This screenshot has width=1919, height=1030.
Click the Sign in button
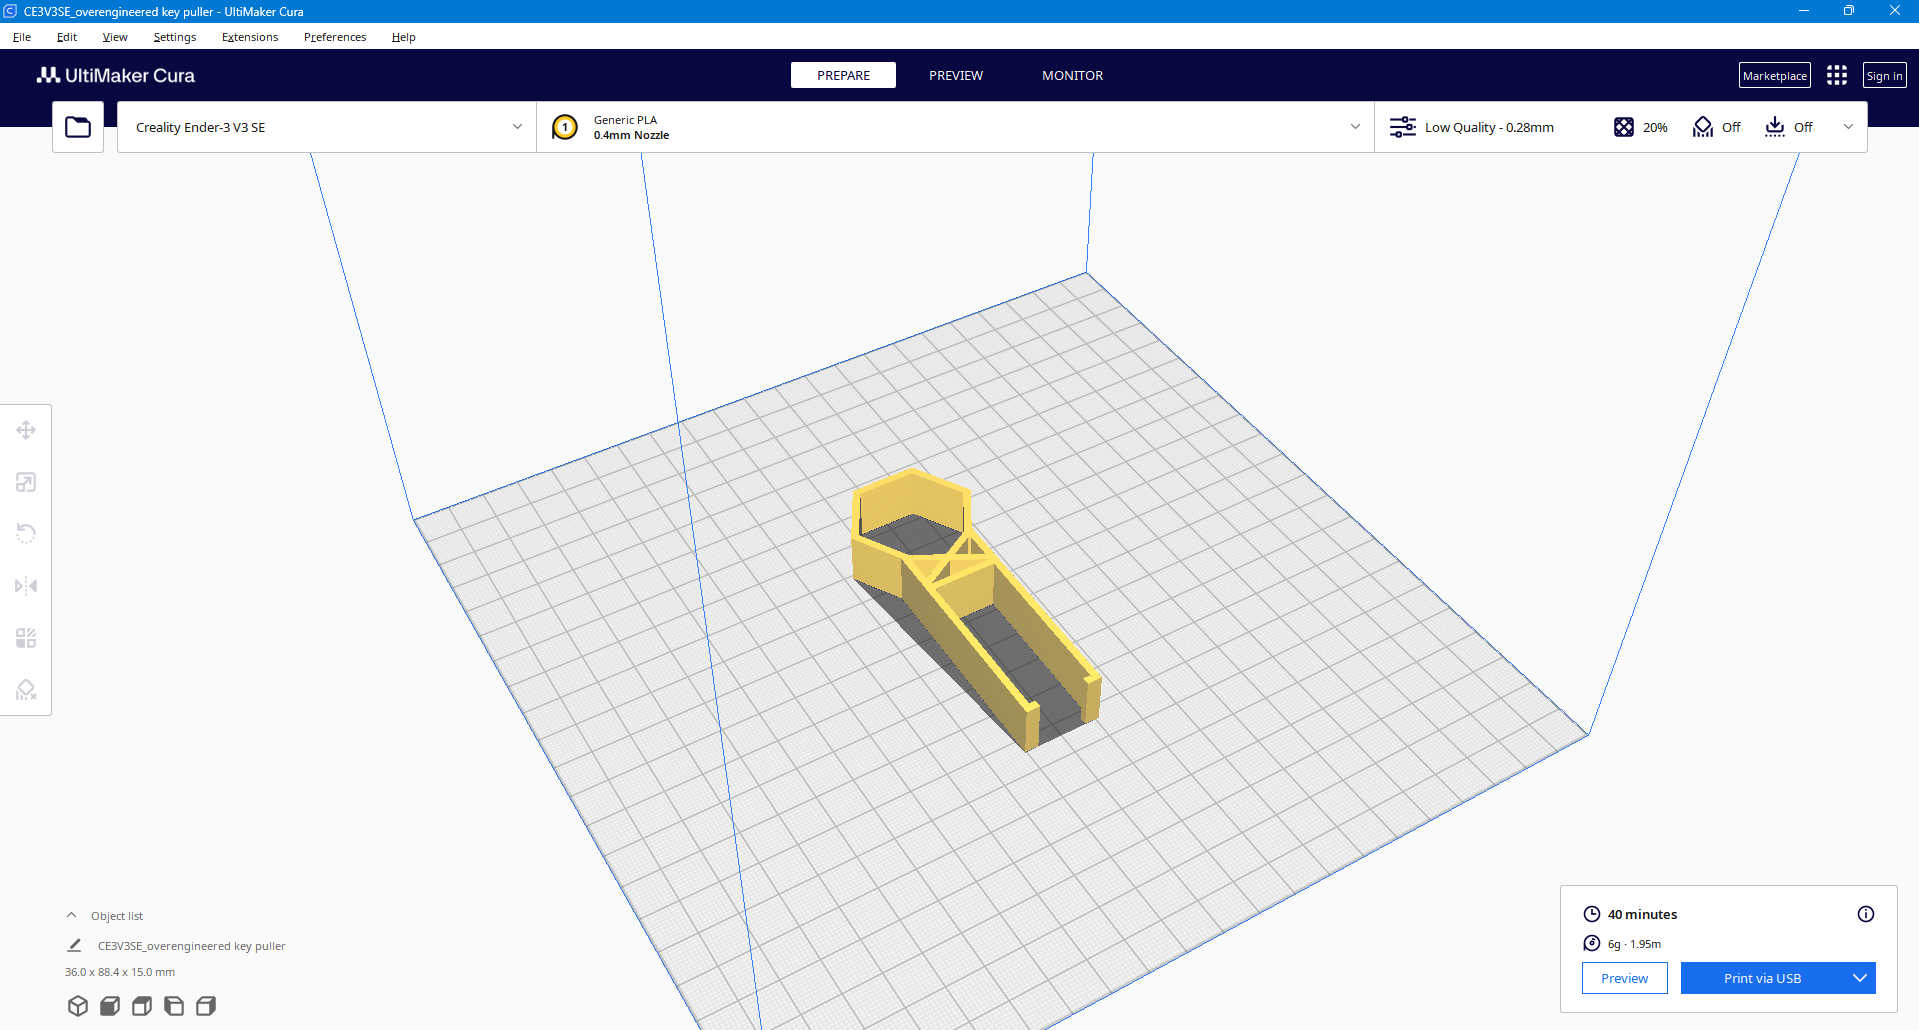click(1885, 75)
